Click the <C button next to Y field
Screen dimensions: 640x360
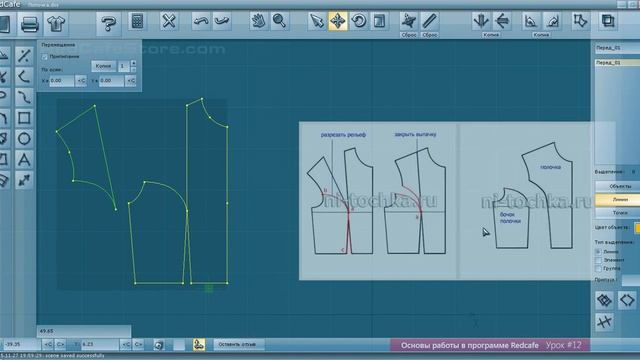coord(131,81)
